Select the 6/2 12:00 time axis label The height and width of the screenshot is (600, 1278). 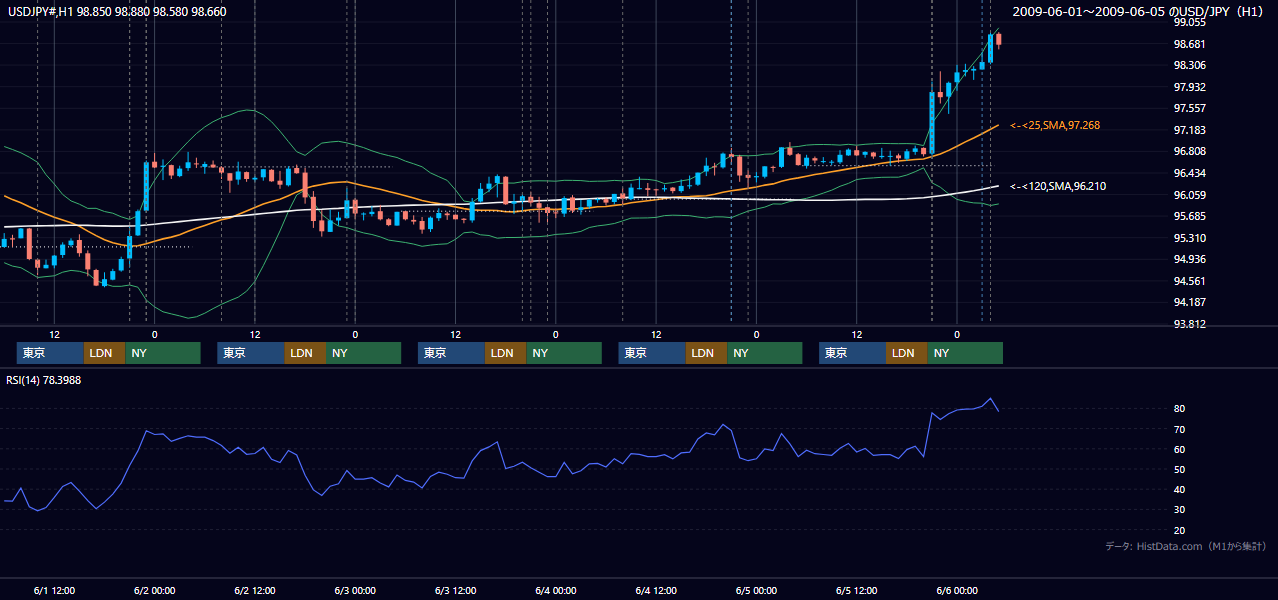coord(254,590)
